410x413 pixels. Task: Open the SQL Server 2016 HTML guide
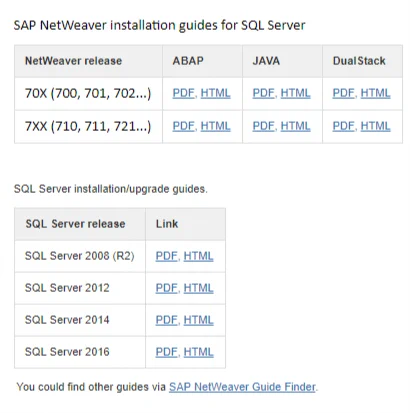click(198, 352)
